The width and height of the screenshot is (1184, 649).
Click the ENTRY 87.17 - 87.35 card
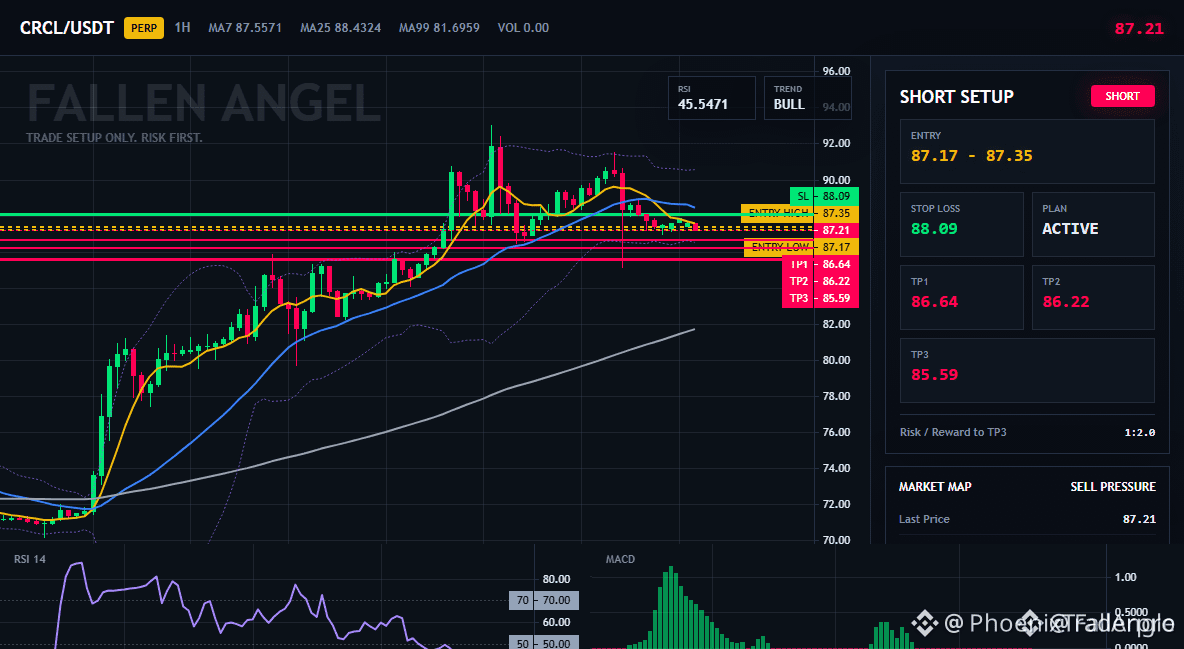1027,151
